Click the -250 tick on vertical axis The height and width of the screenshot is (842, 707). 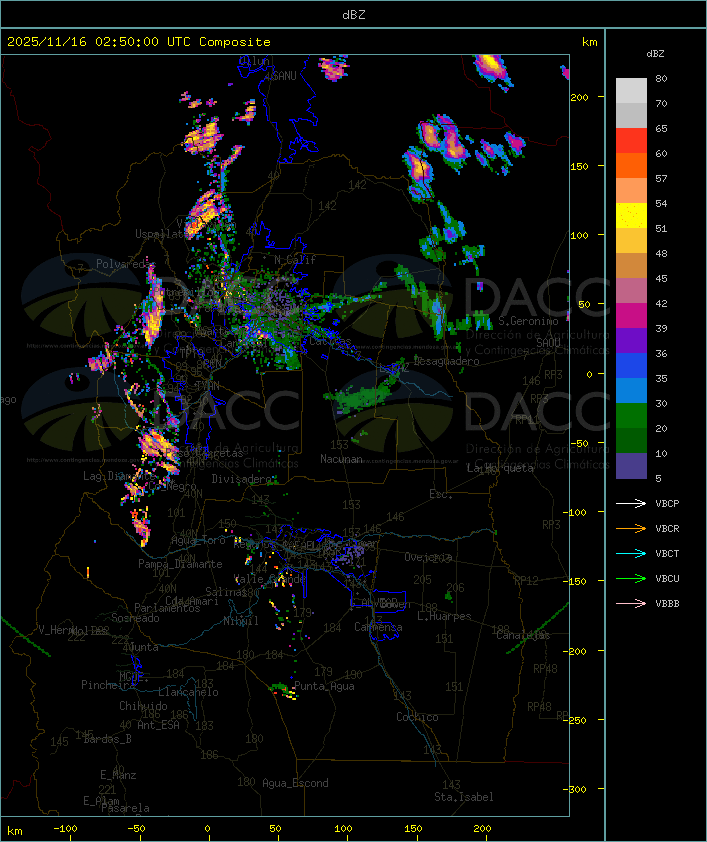[577, 720]
